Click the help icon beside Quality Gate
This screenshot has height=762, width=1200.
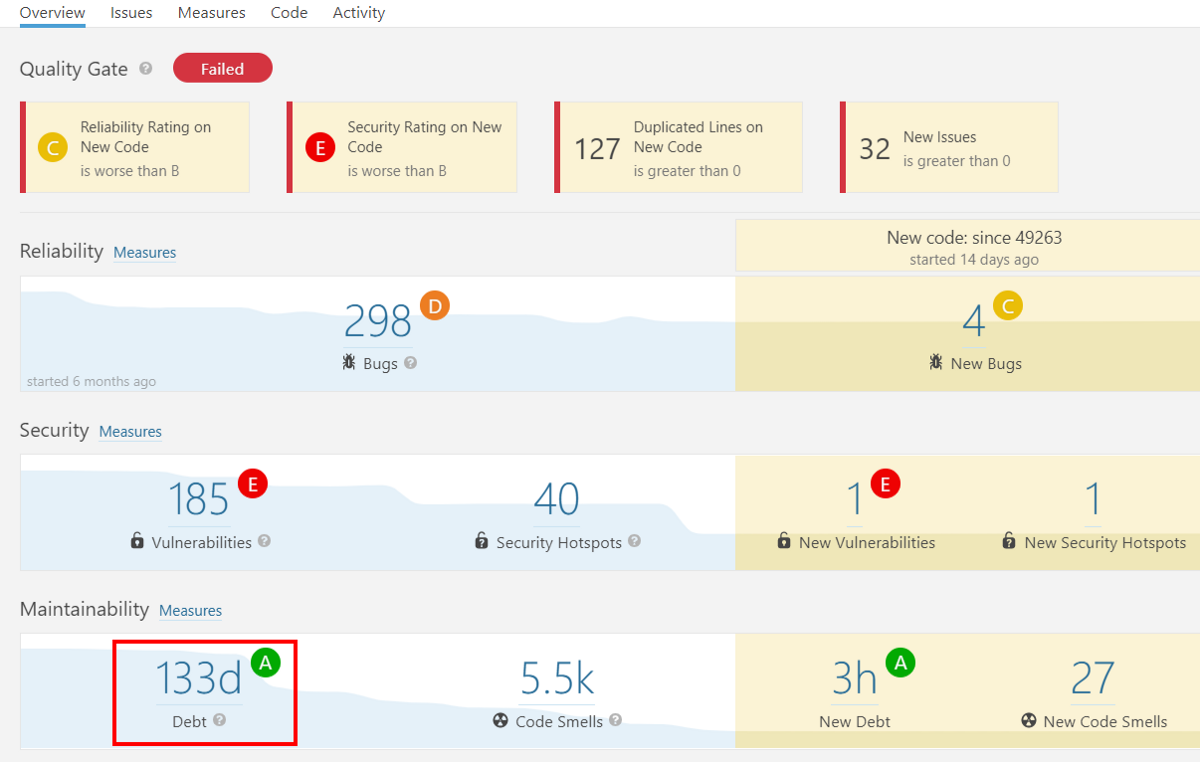(x=146, y=69)
